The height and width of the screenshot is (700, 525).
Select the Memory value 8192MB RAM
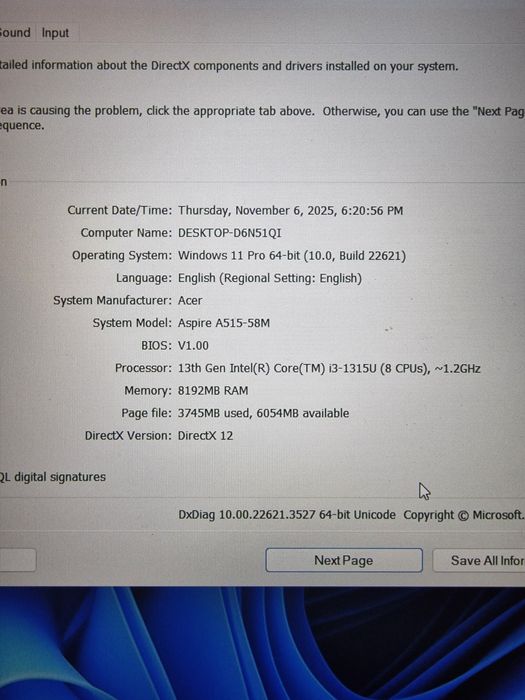(213, 391)
